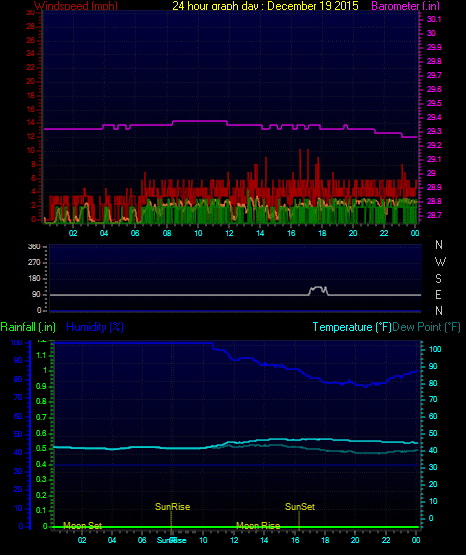Click the Rainfall (.in) legend label
The width and height of the screenshot is (466, 555).
(x=28, y=327)
